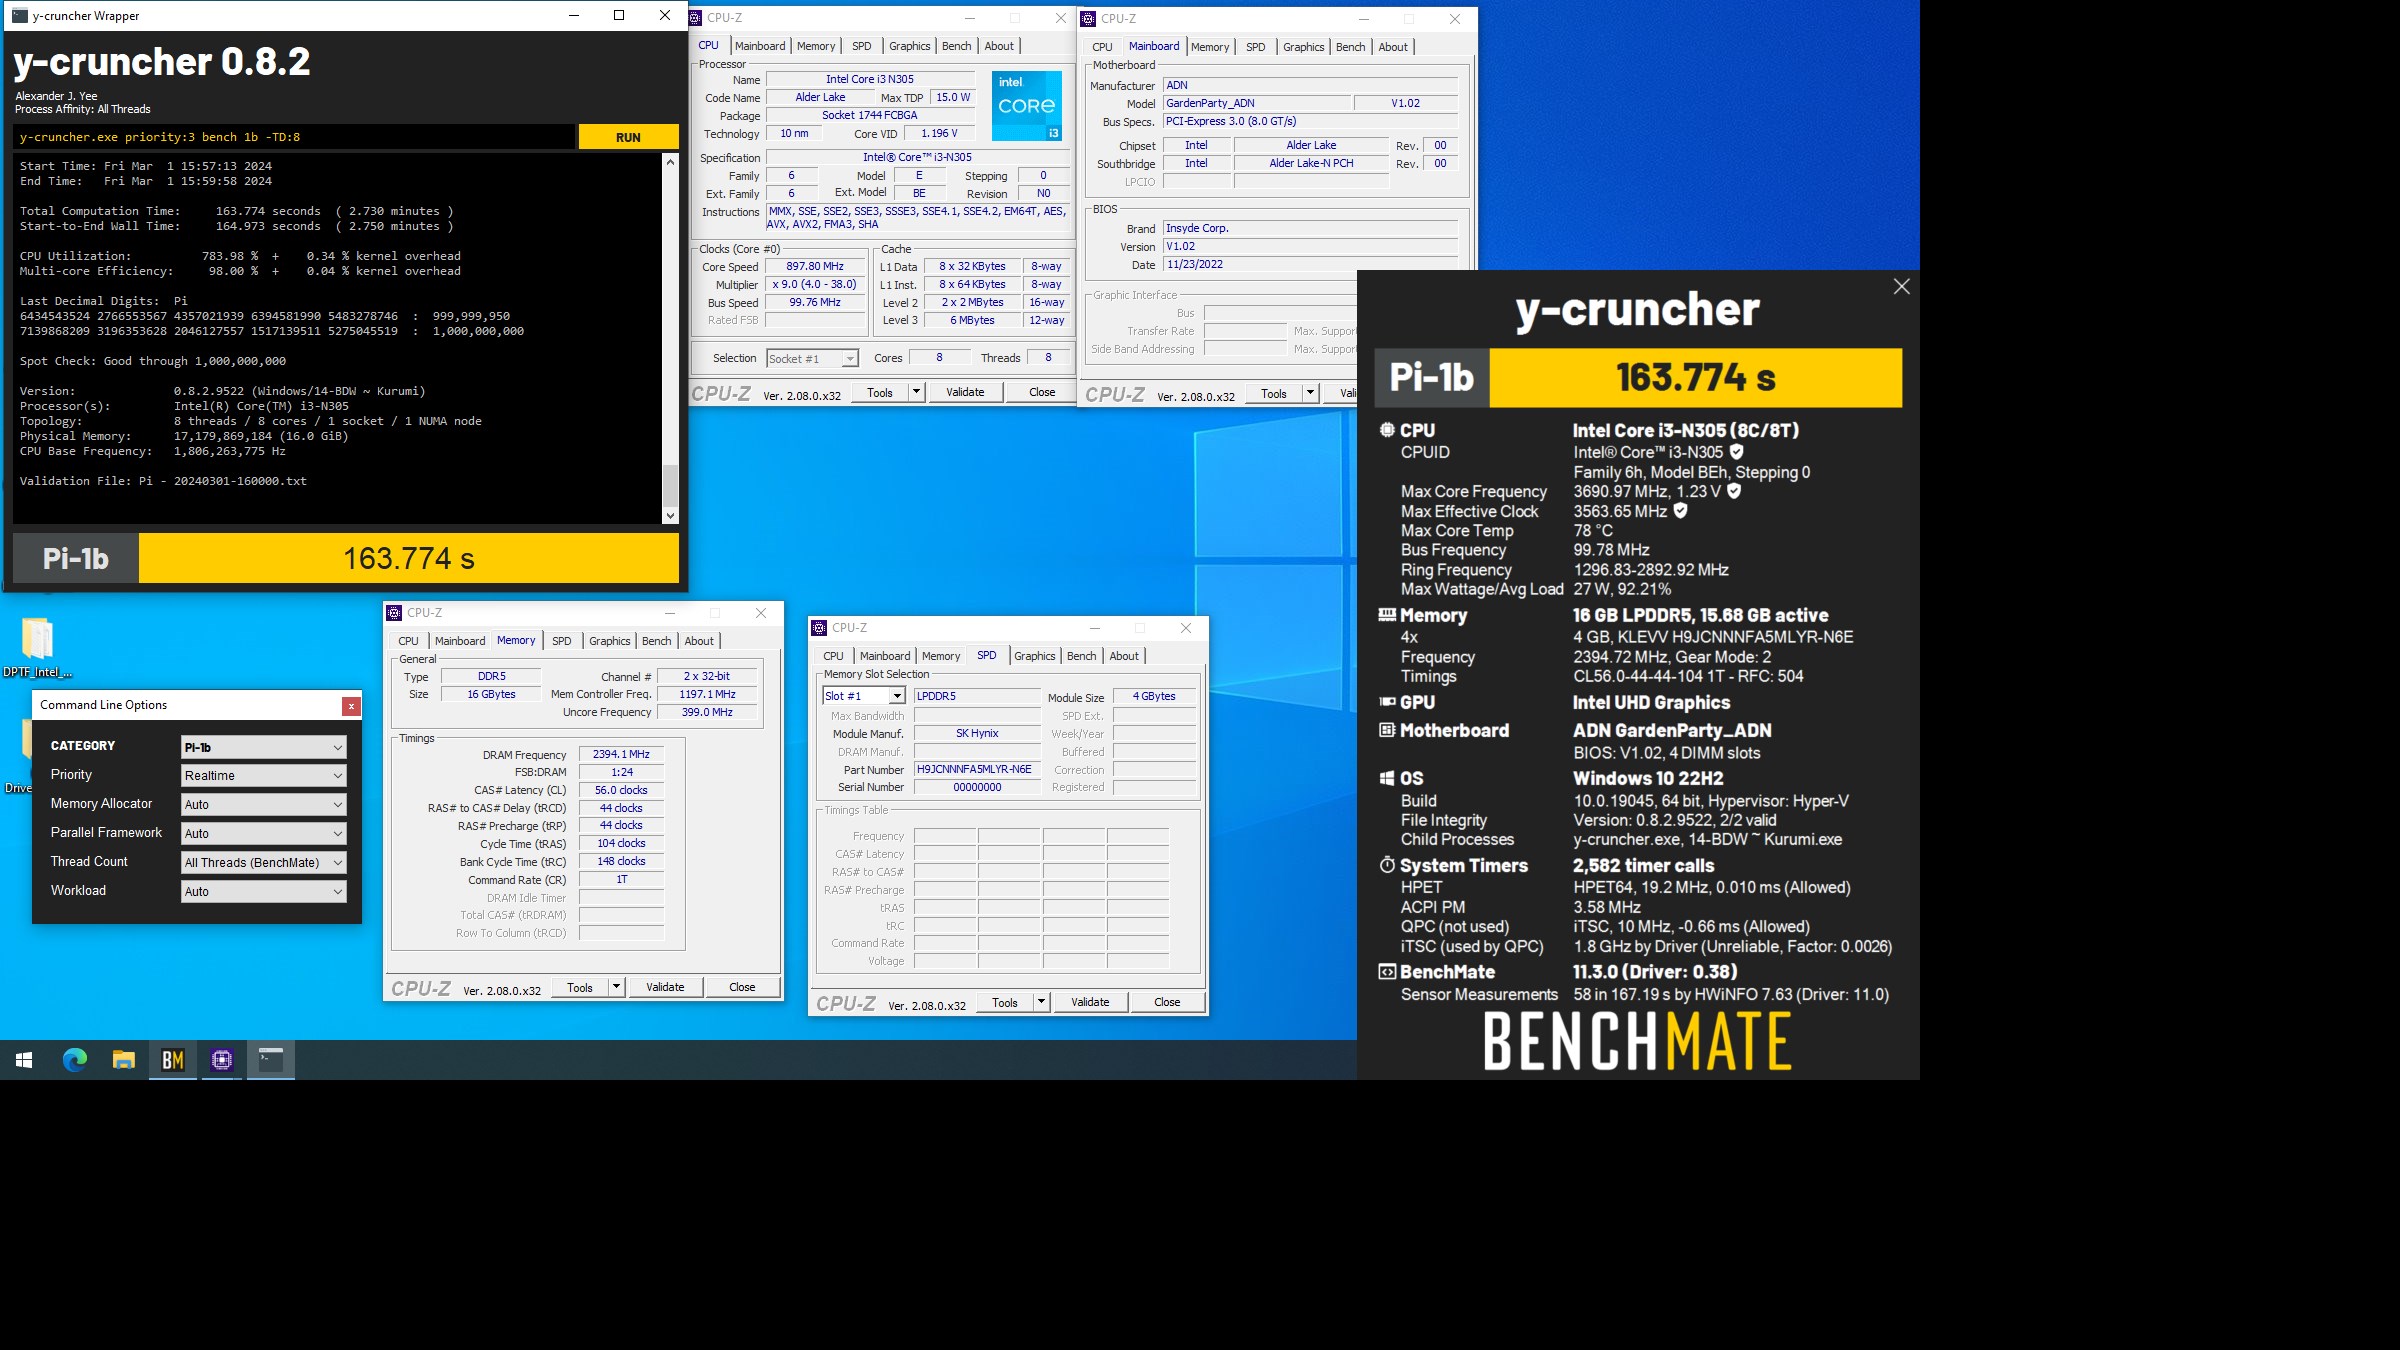The image size is (2400, 1350).
Task: Select SPD tab in CPU-Z Mainboard window
Action: pyautogui.click(x=1255, y=47)
